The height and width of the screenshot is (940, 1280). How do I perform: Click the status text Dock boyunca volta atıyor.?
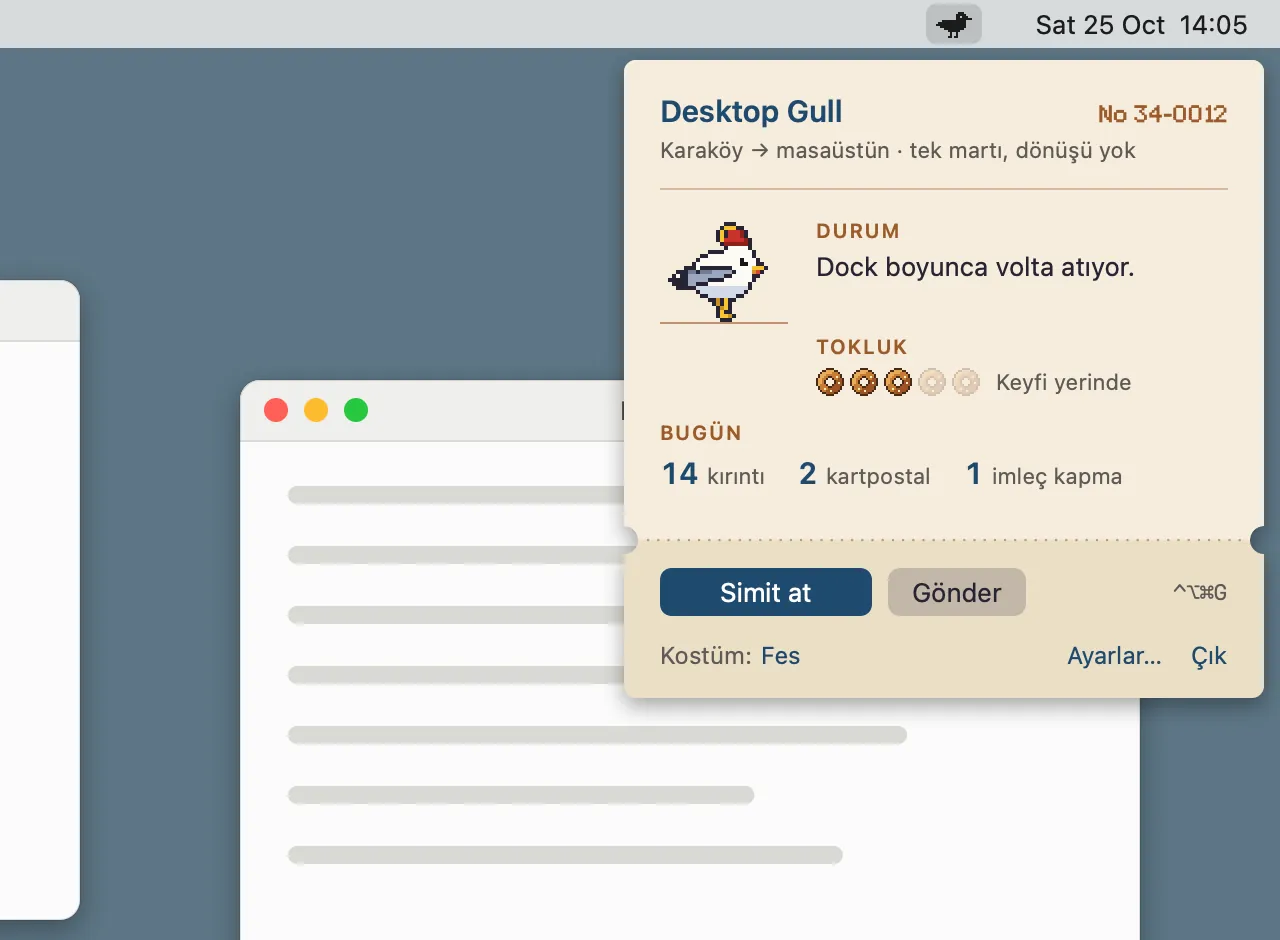[x=975, y=267]
